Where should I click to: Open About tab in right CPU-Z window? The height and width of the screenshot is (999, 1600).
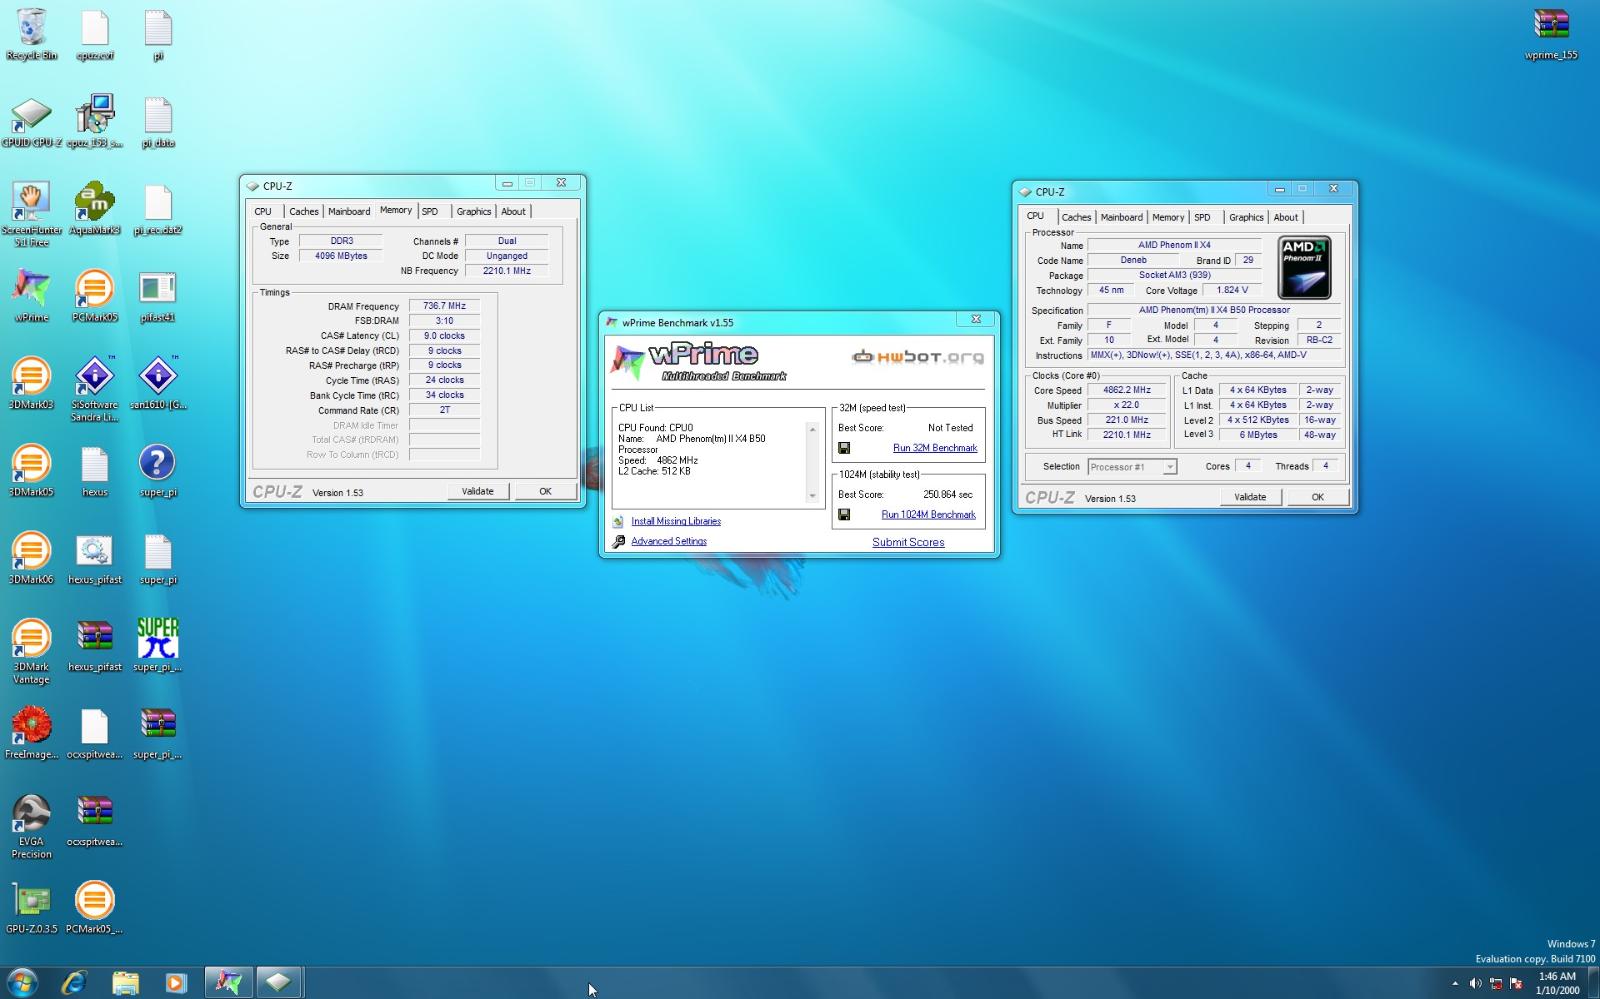click(1286, 217)
